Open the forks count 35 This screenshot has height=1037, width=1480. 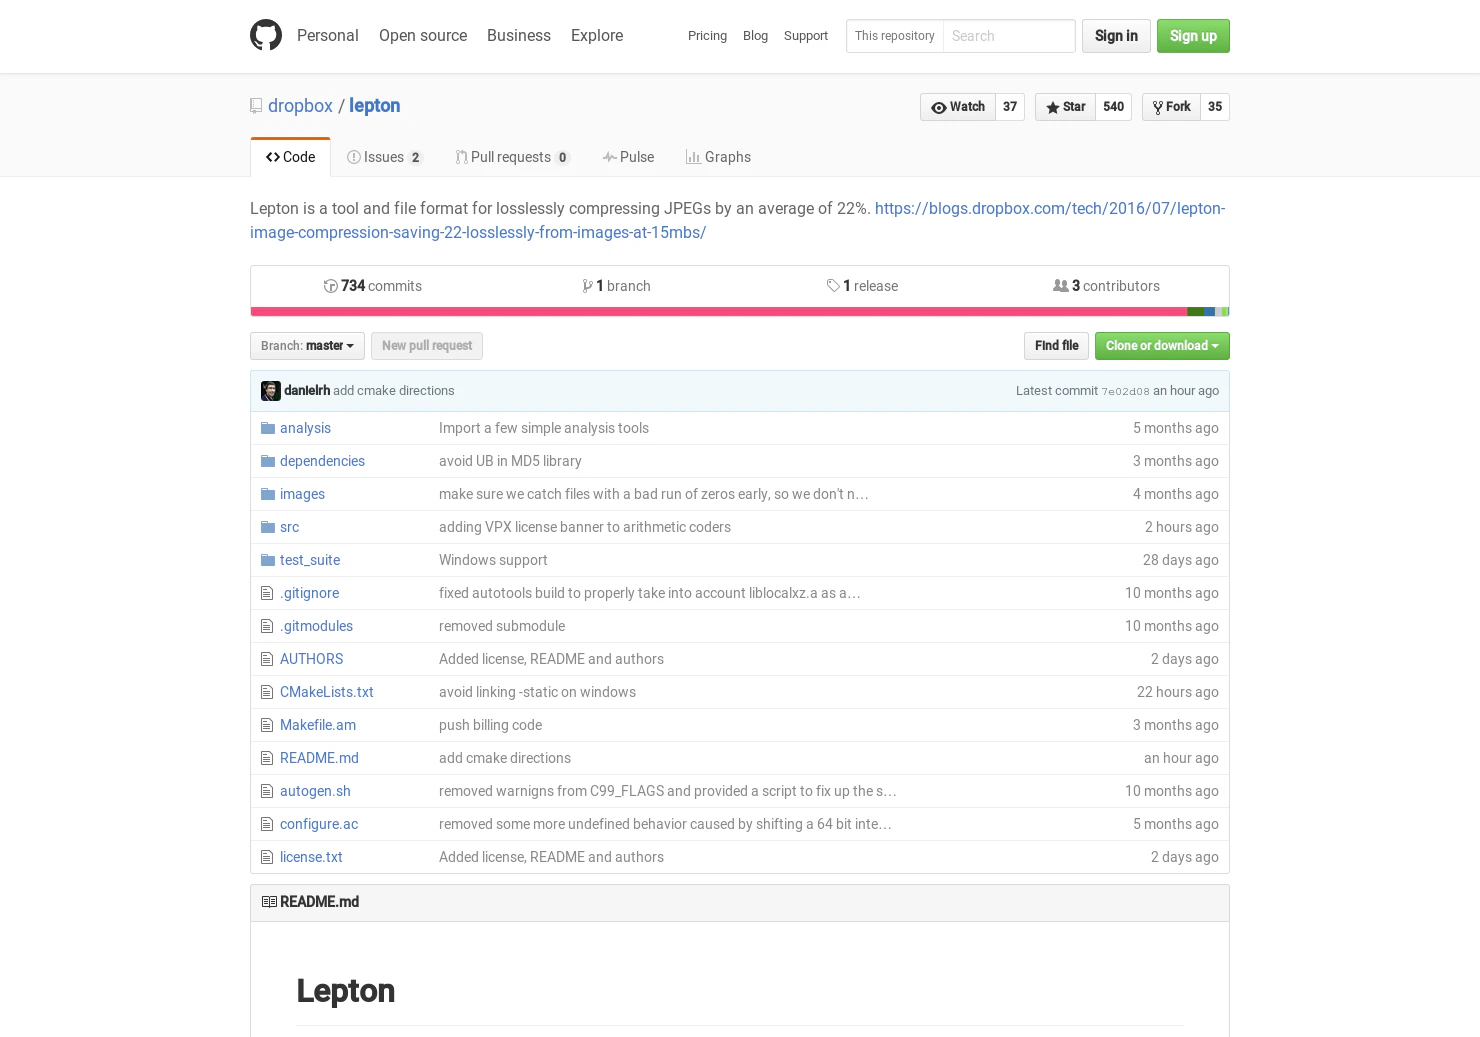point(1215,107)
